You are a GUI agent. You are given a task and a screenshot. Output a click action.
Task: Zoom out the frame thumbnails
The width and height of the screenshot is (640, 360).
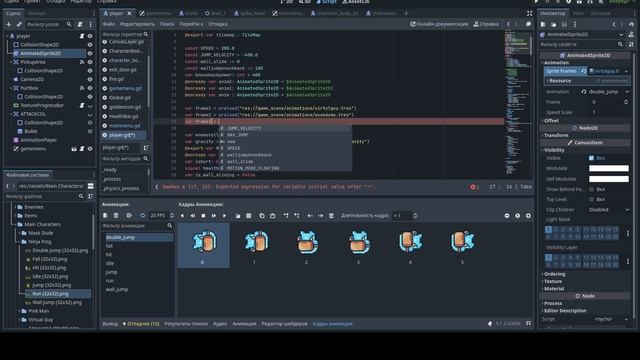point(507,216)
